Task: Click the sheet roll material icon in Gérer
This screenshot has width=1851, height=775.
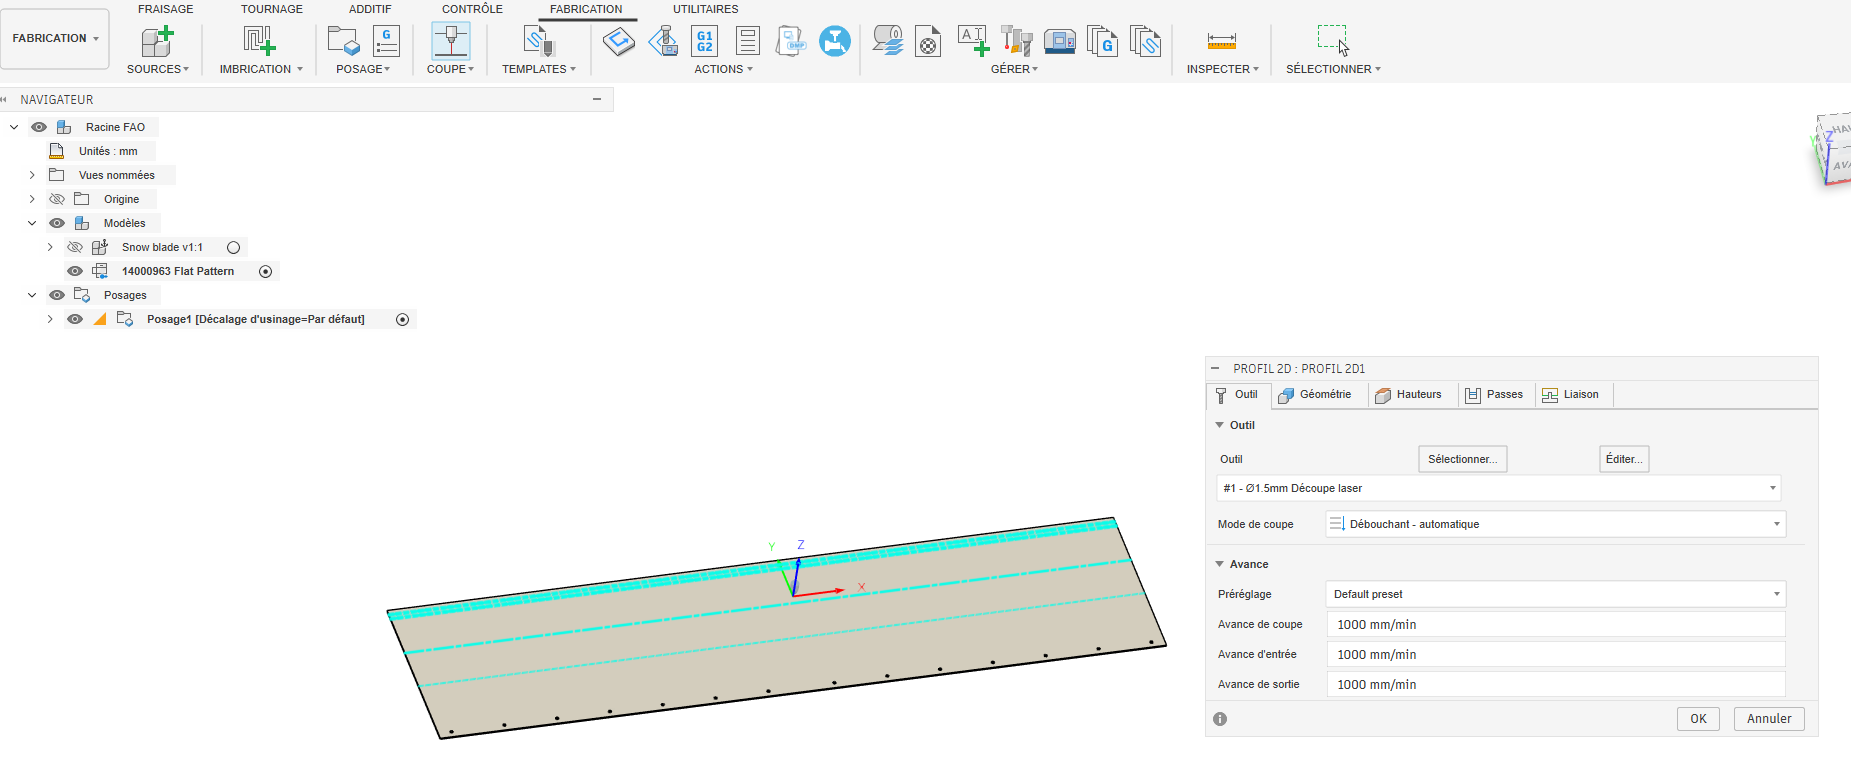Action: coord(887,41)
